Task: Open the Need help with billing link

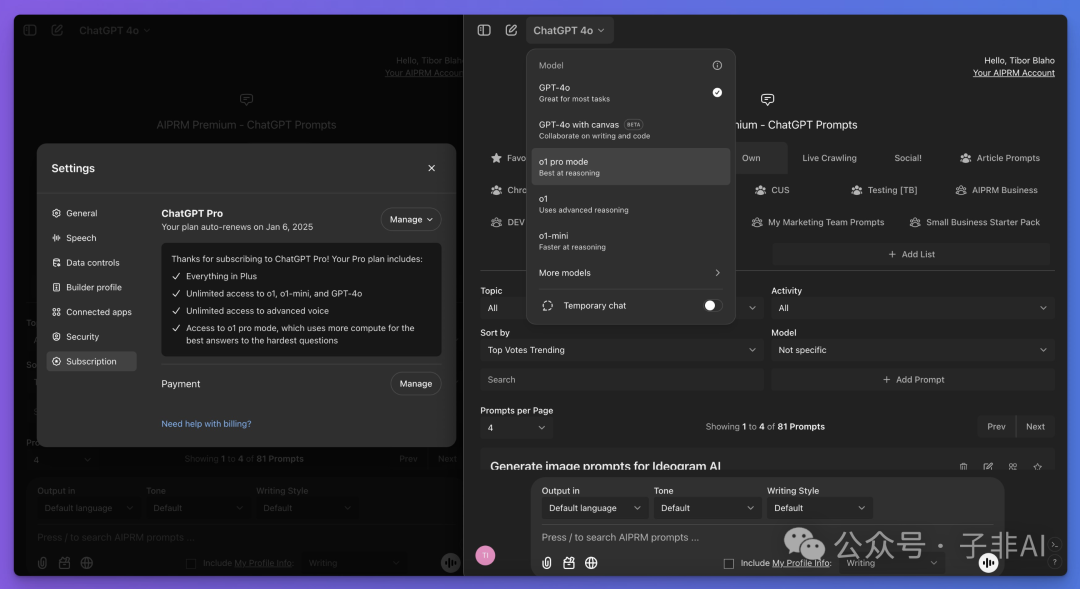Action: (206, 424)
